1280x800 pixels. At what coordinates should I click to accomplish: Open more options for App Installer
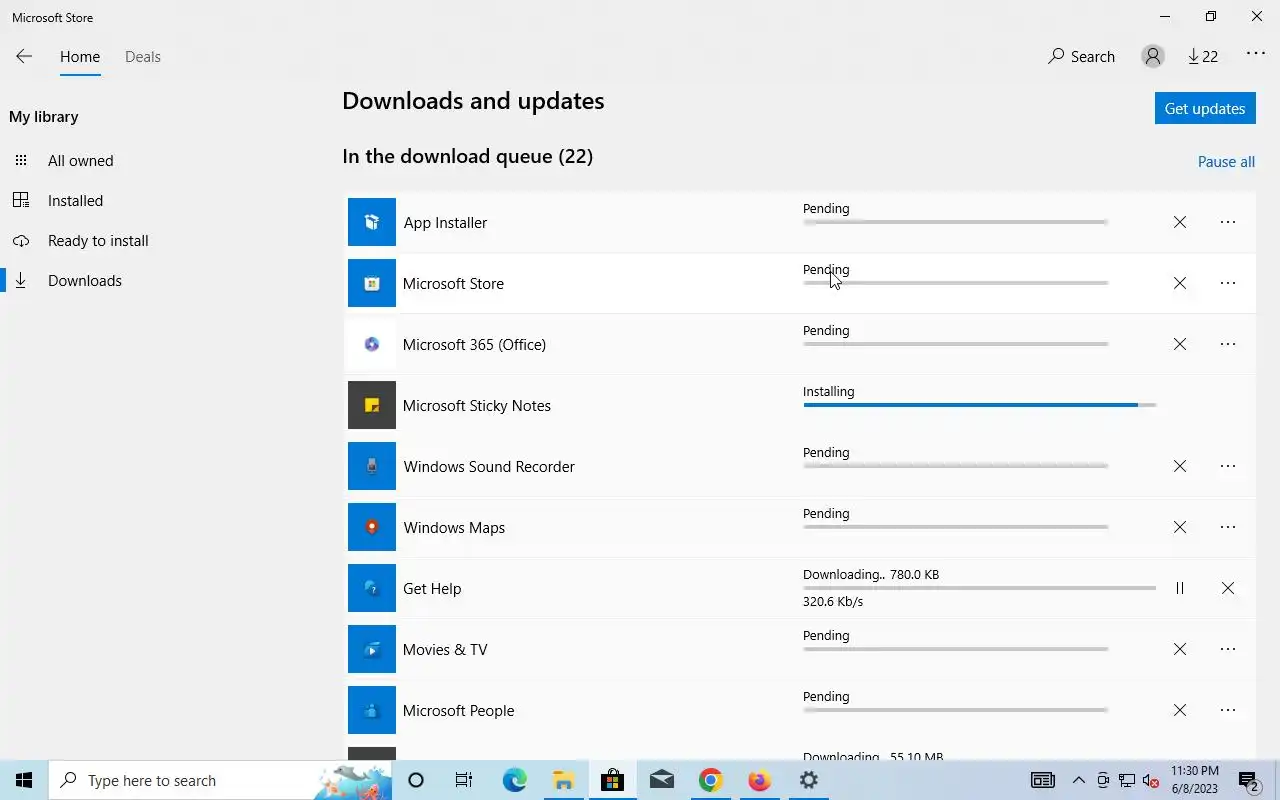[x=1228, y=222]
